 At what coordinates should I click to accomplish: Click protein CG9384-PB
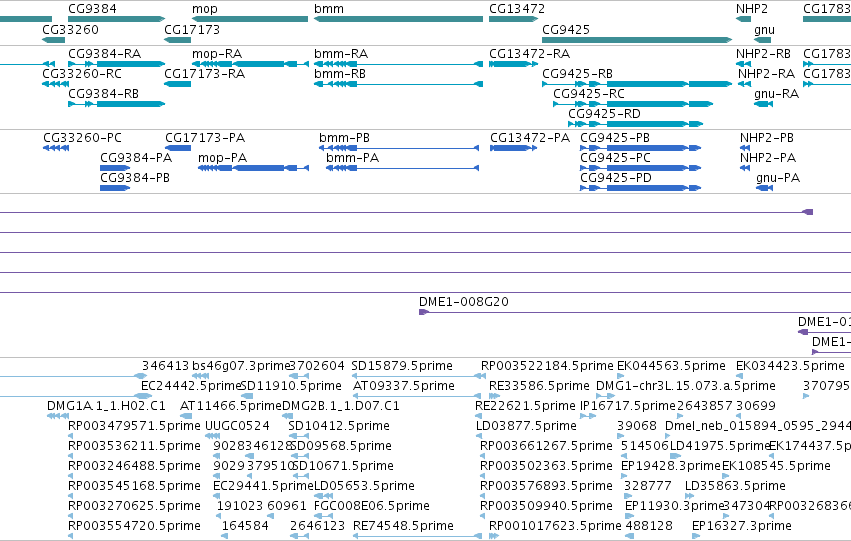click(115, 188)
